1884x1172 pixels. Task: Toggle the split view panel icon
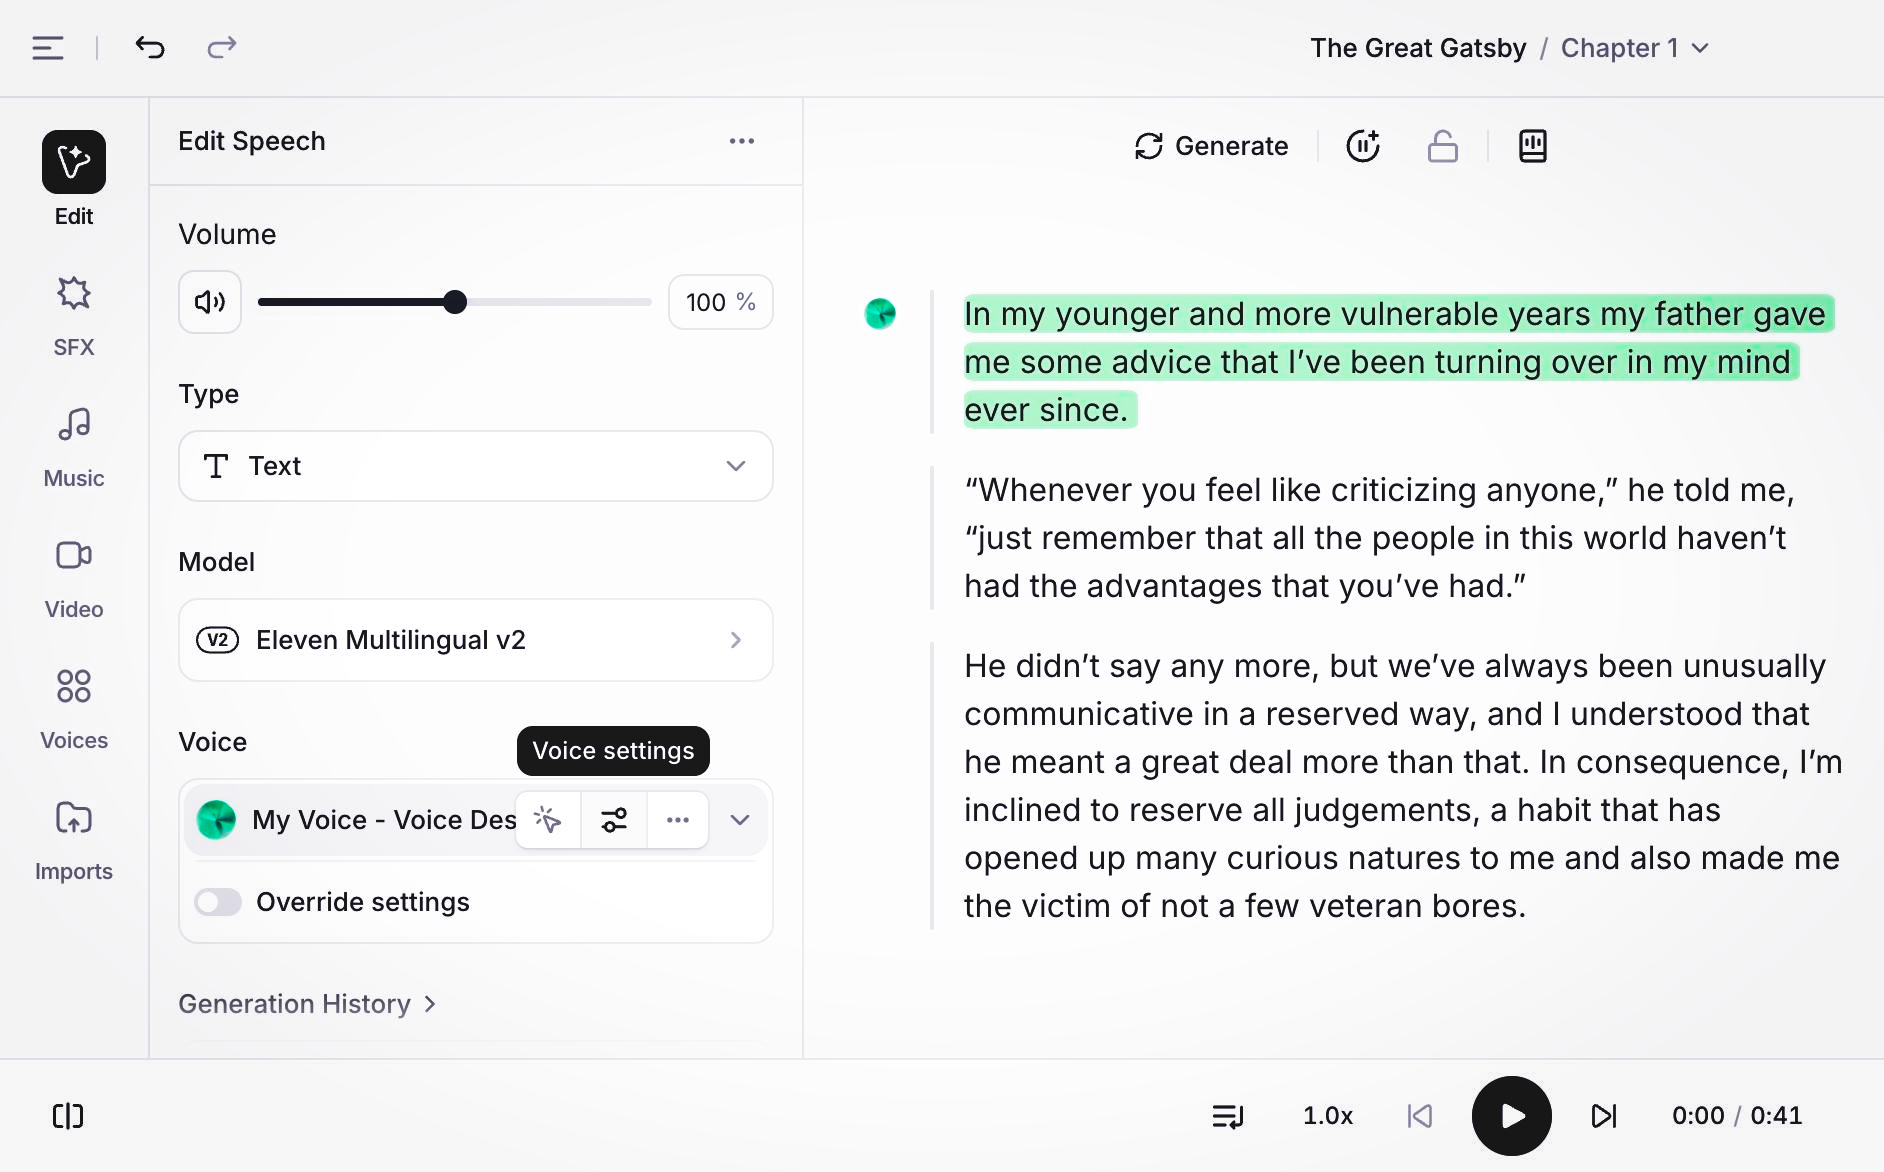tap(68, 1116)
